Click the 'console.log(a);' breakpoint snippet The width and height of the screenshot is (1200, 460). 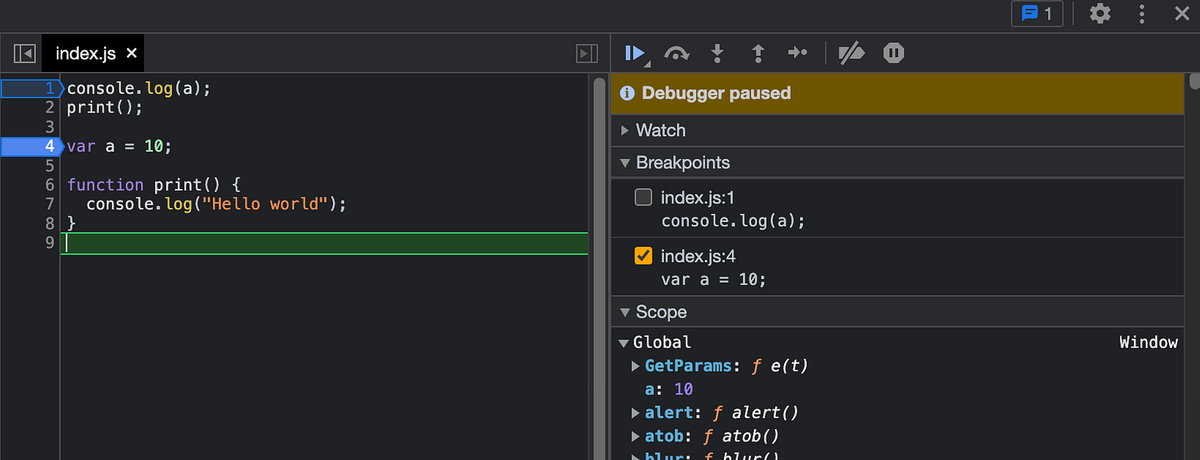point(733,220)
